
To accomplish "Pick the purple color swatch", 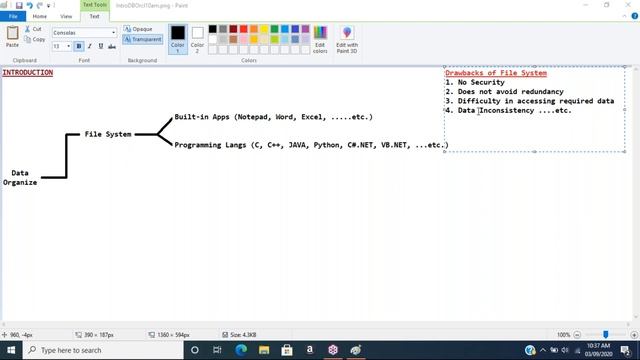I will [305, 29].
